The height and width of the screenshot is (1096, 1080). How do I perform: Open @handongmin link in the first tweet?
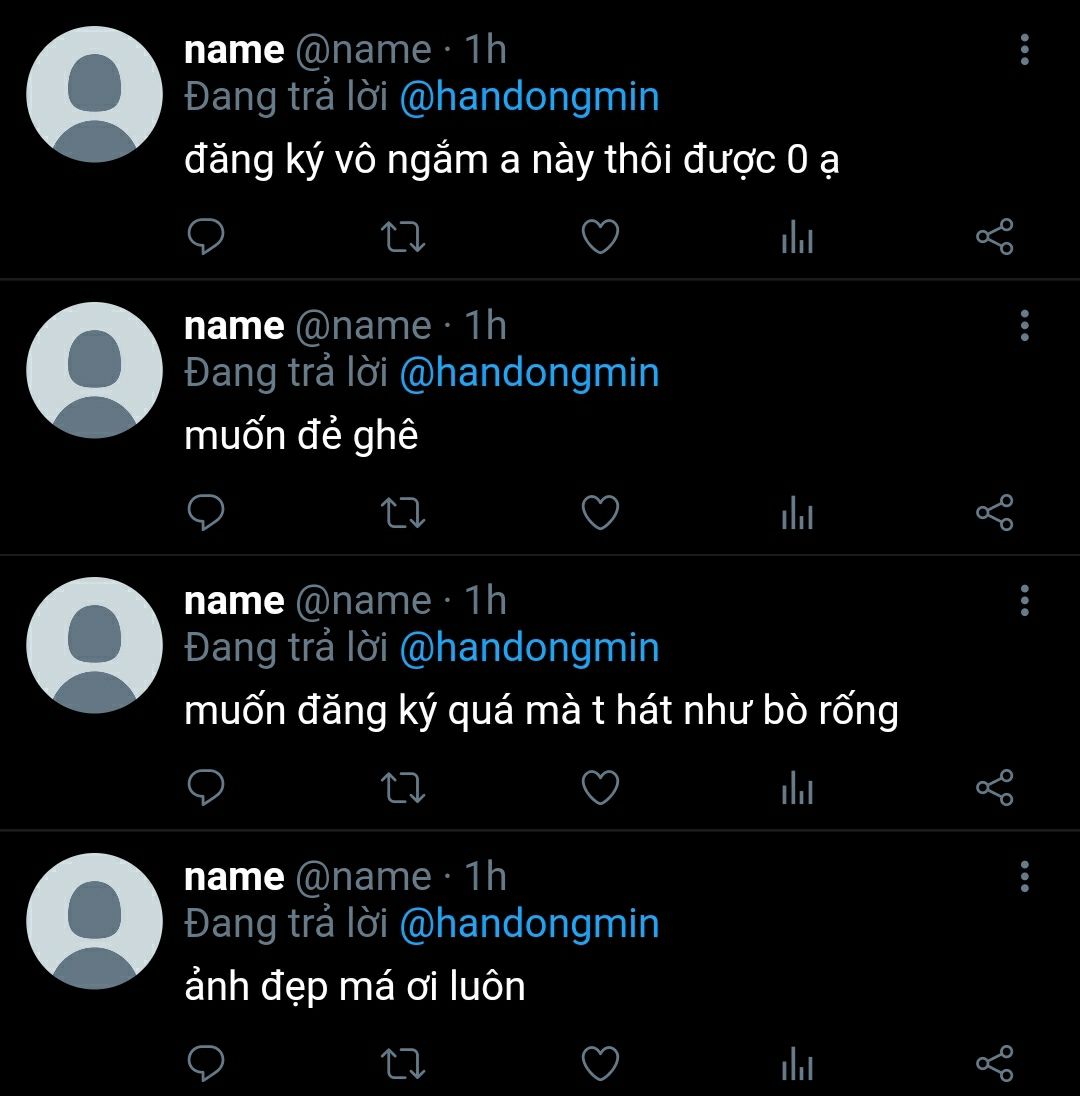pos(529,97)
